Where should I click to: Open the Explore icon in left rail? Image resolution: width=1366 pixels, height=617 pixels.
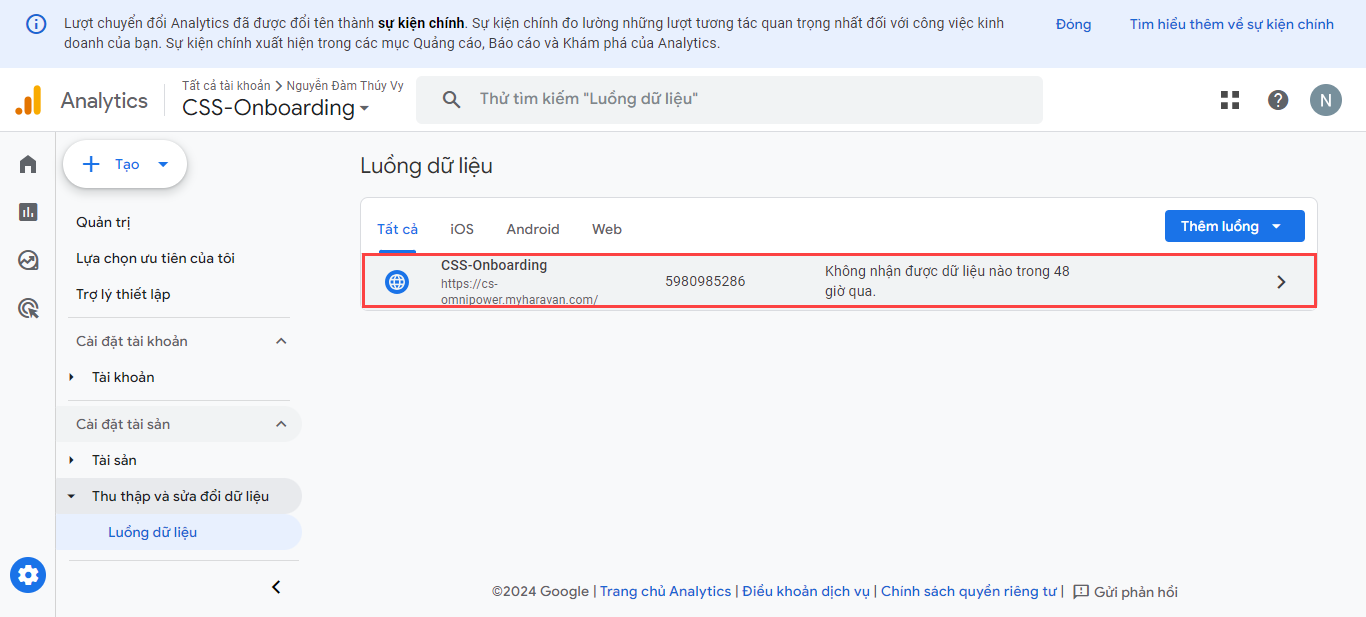point(28,260)
